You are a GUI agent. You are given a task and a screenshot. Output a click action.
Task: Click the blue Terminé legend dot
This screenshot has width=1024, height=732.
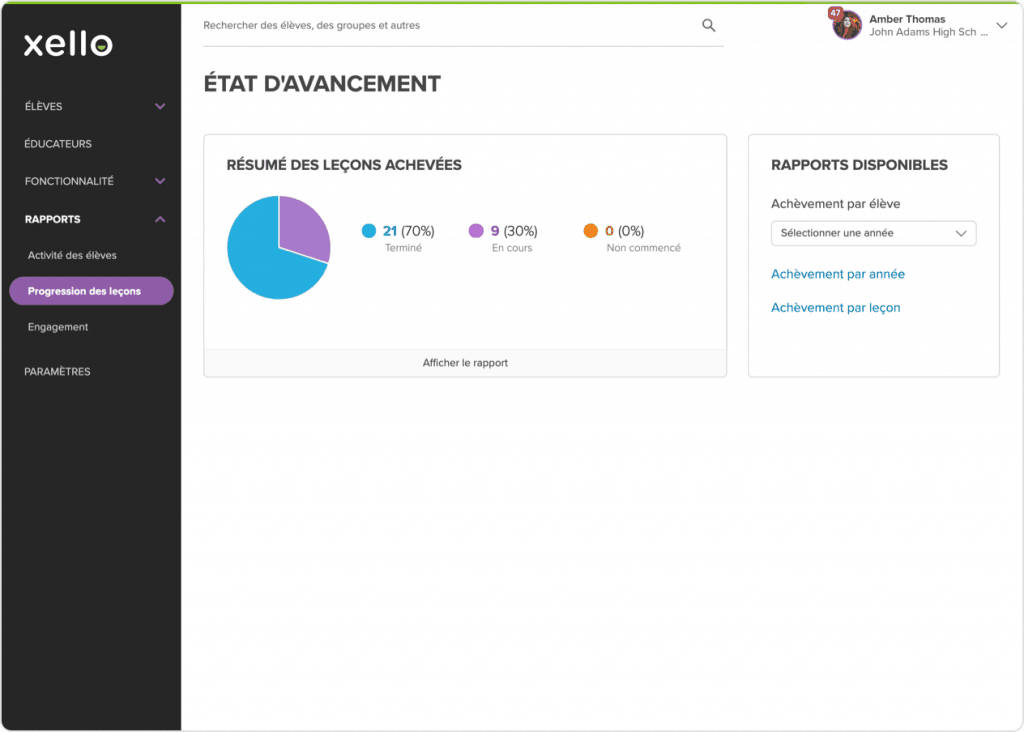pos(368,231)
